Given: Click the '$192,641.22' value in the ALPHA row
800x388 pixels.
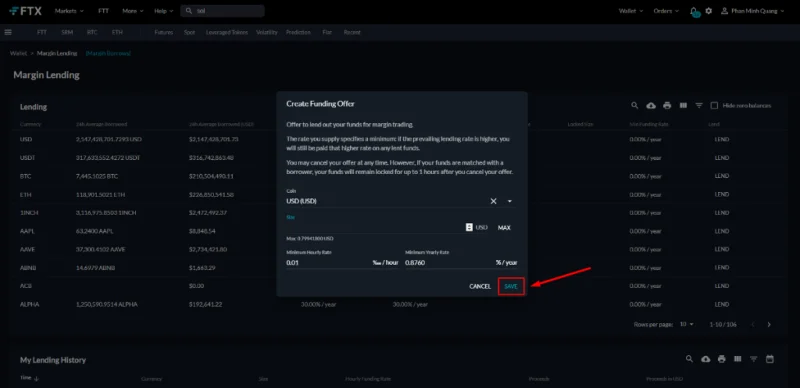Looking at the screenshot, I should point(207,304).
